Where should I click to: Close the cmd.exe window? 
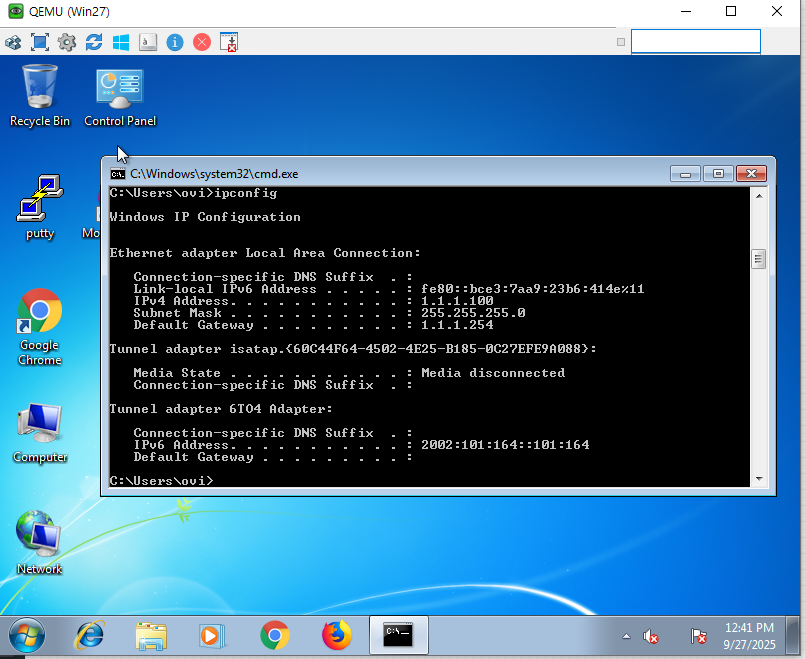click(x=751, y=174)
